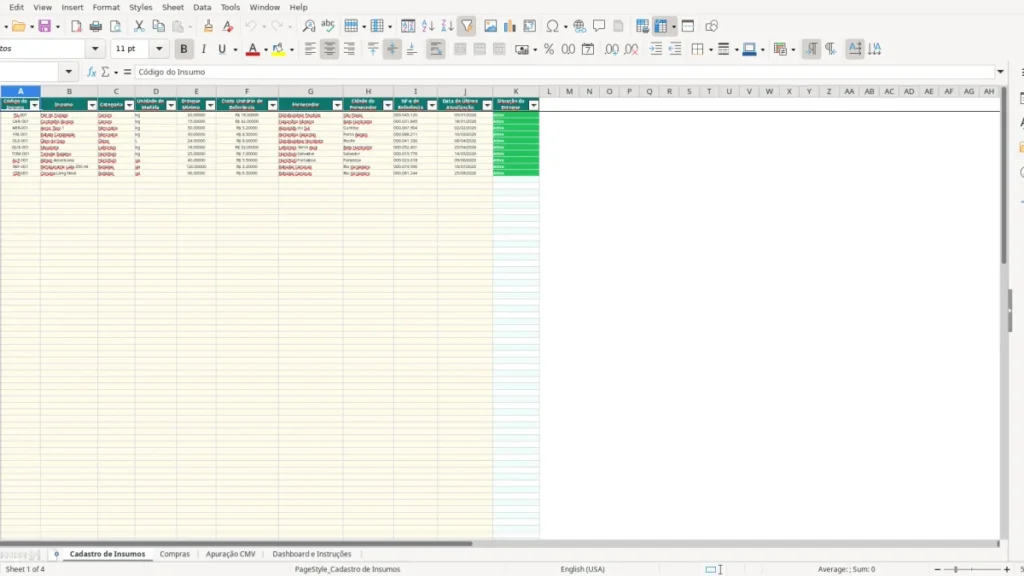Open the font size dropdown
The height and width of the screenshot is (576, 1024).
point(159,49)
